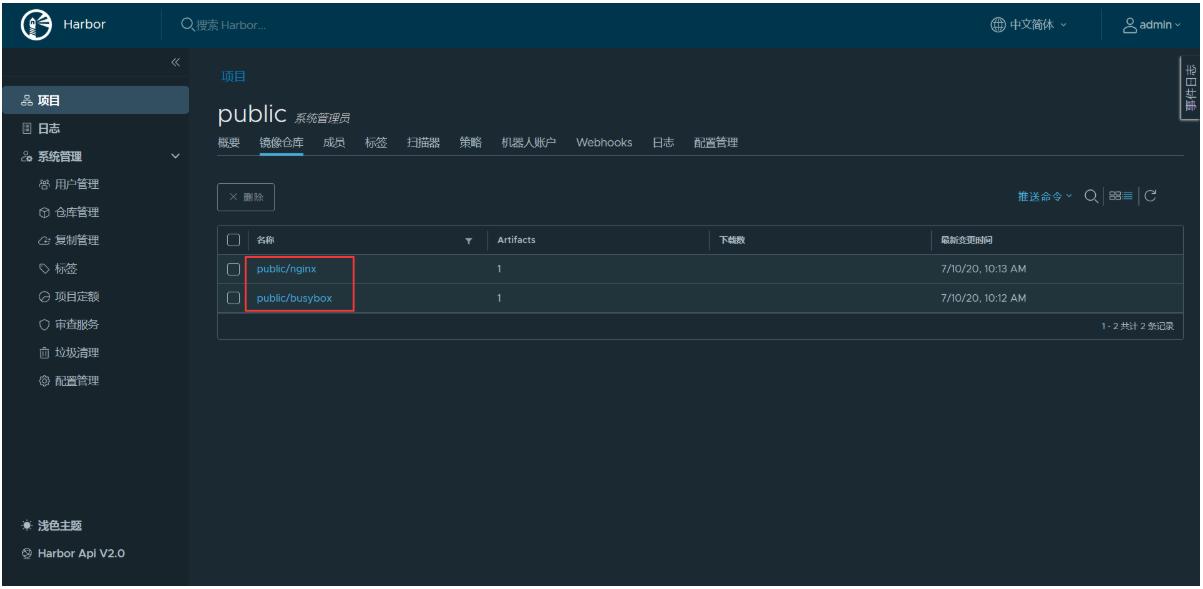This screenshot has height=589, width=1203.
Task: Click the record count text in the table footer
Action: point(1137,326)
